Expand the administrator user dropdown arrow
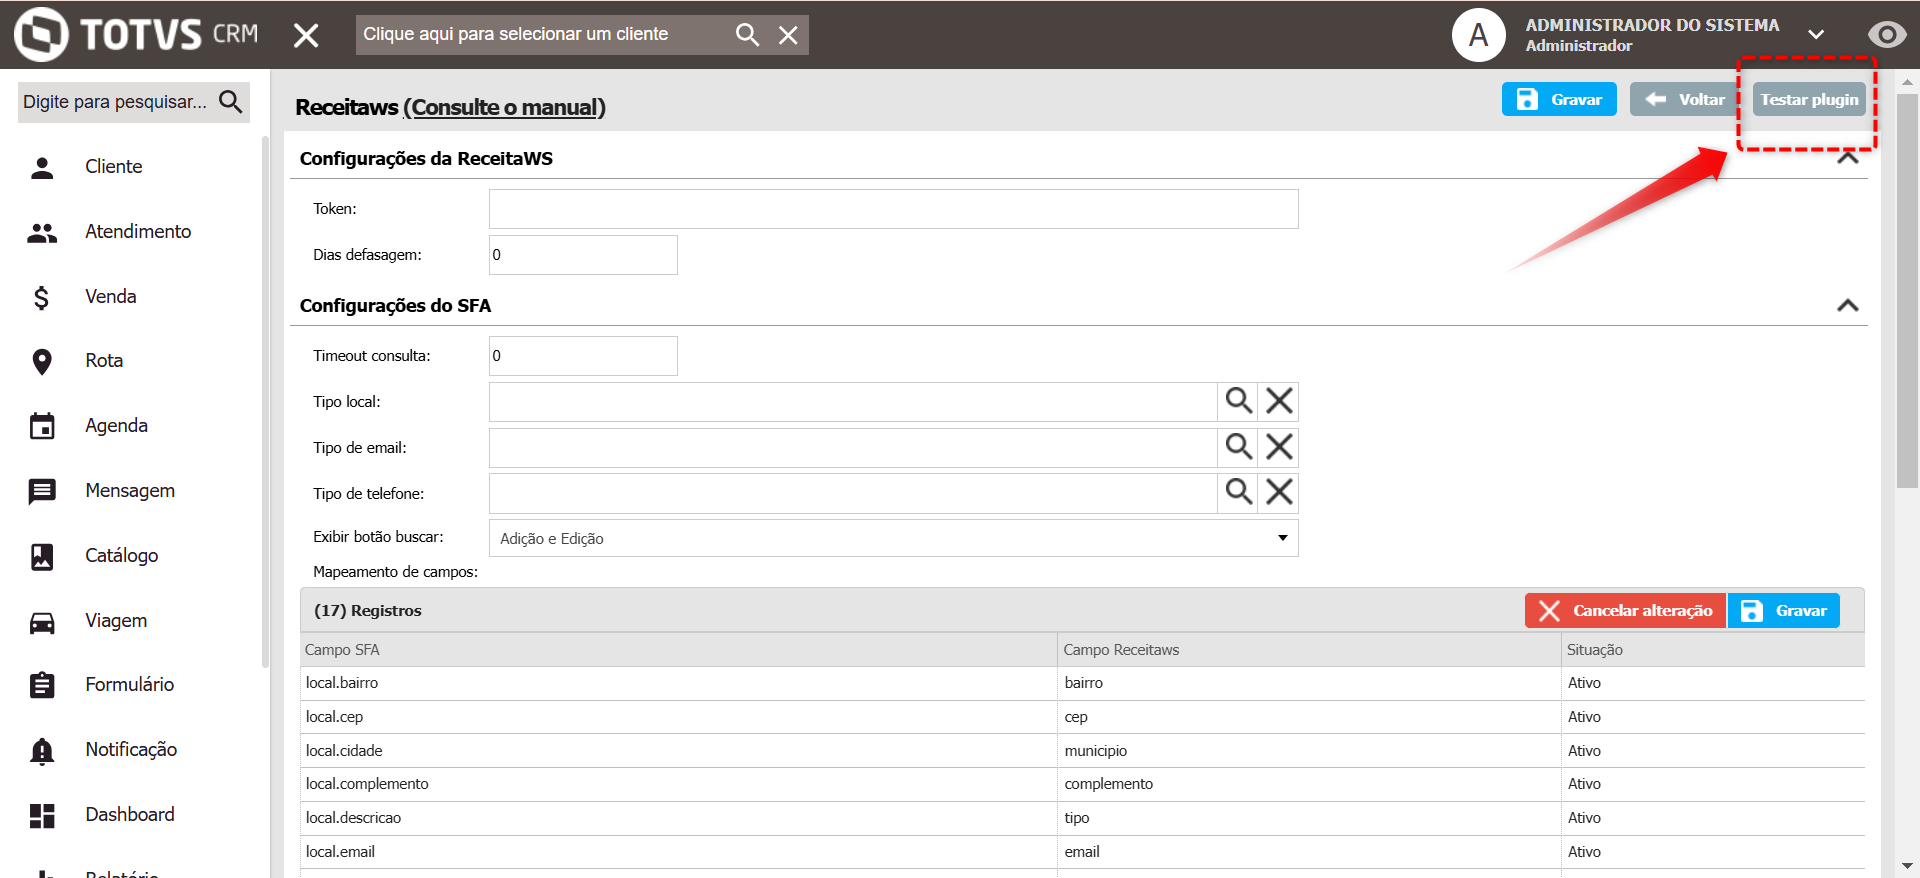The width and height of the screenshot is (1920, 878). pos(1816,35)
